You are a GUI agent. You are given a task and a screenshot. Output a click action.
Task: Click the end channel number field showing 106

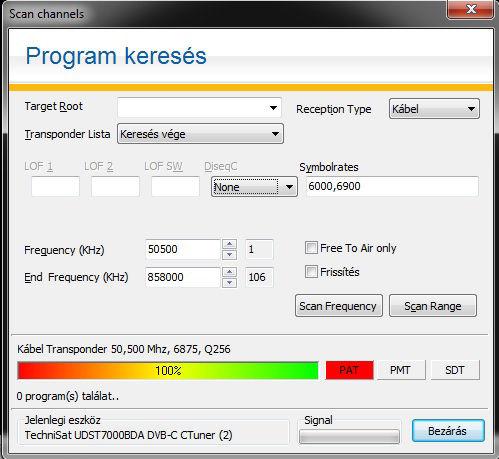[259, 277]
